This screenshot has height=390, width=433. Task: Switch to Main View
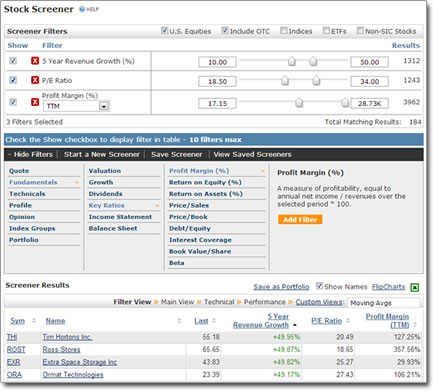coord(177,302)
